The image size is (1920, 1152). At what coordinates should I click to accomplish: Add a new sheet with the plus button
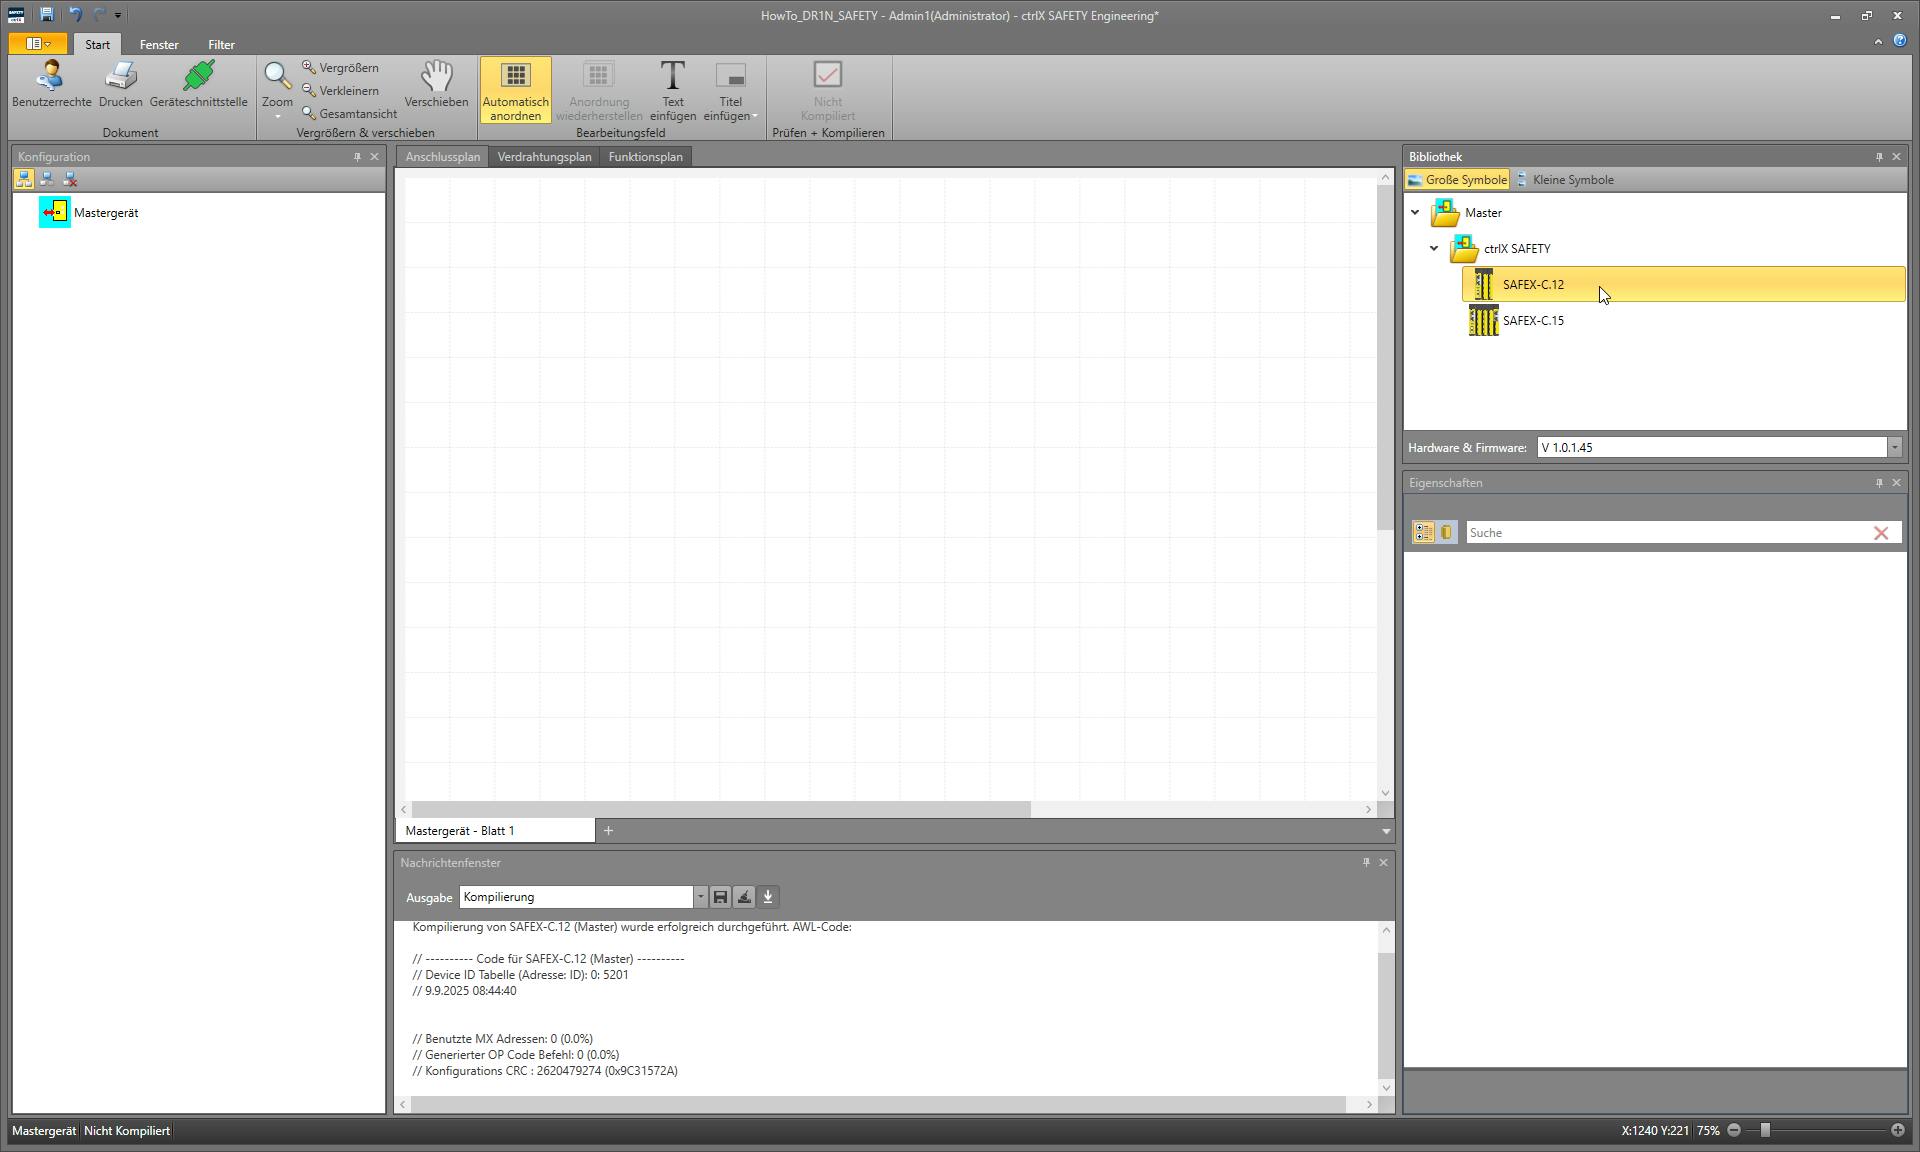pos(608,831)
